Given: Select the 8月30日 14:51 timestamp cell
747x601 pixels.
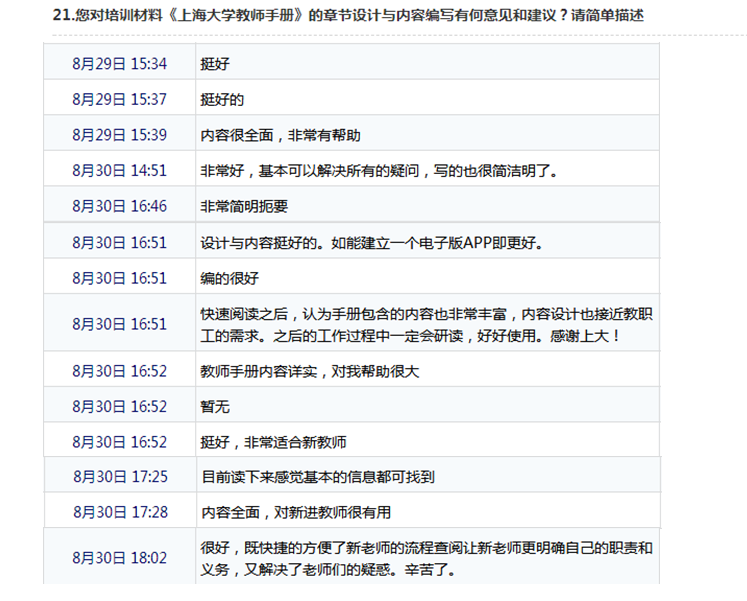Looking at the screenshot, I should 119,170.
